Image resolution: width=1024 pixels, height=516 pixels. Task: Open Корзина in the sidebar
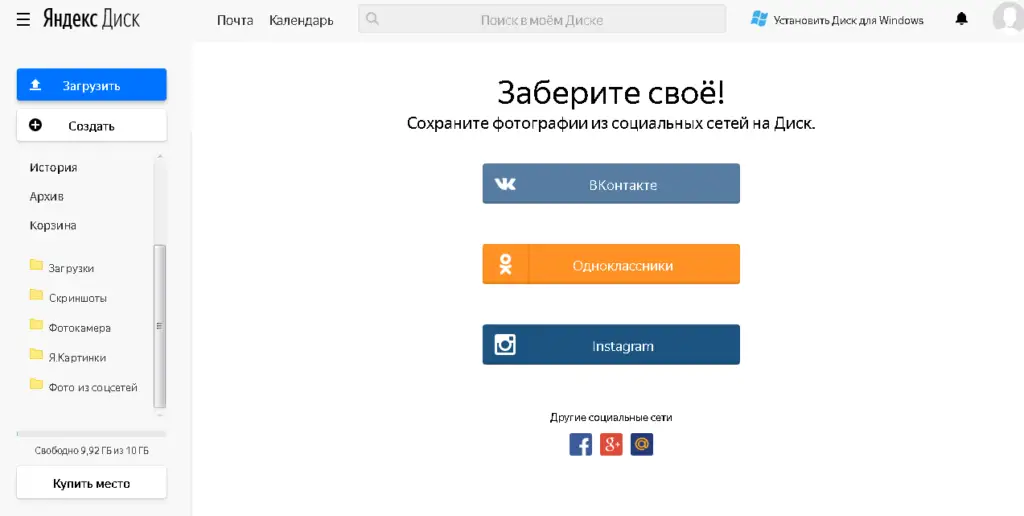point(53,225)
